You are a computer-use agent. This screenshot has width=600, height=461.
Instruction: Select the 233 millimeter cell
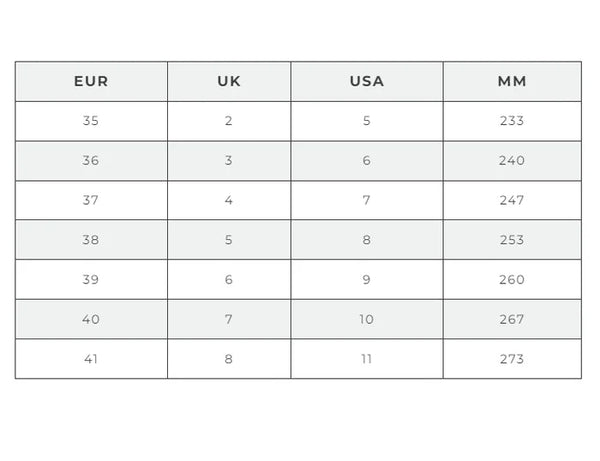[511, 121]
